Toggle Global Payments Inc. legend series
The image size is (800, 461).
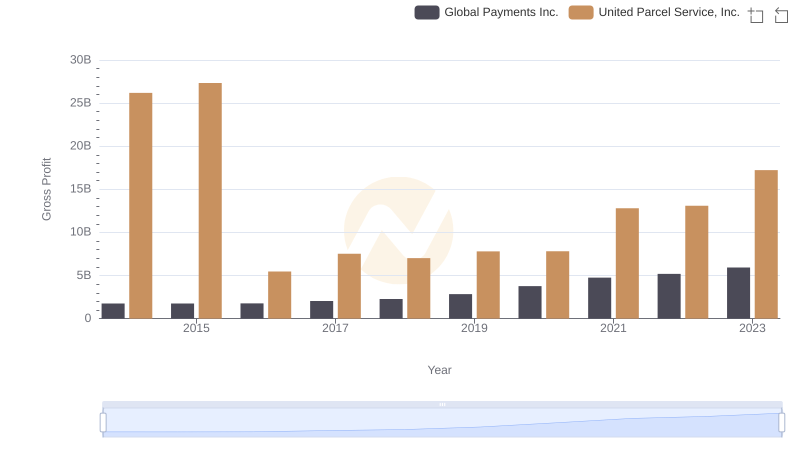tap(486, 12)
